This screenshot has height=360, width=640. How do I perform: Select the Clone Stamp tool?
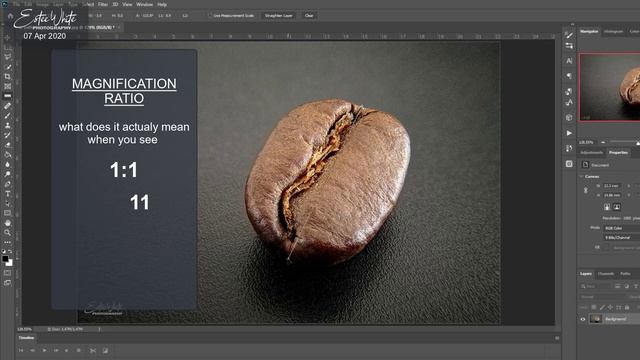7,125
